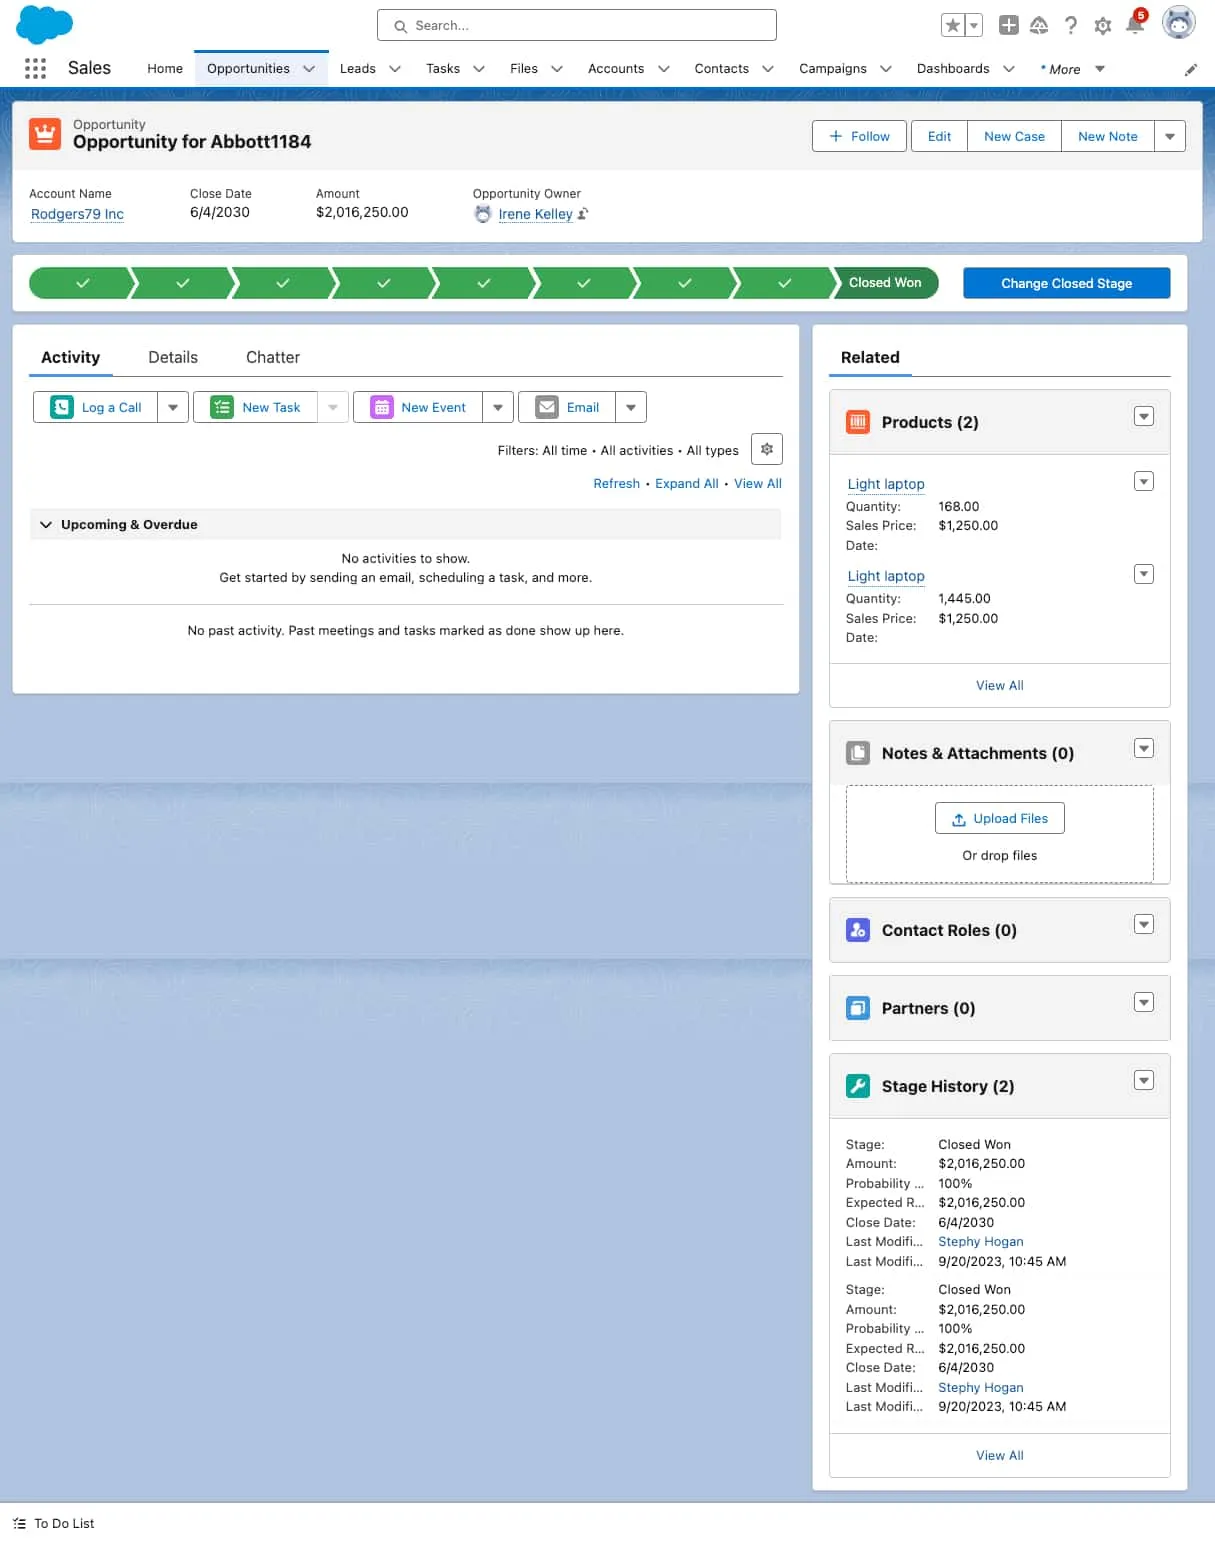Screen dimensions: 1215x1543
Task: Click the Edit button
Action: 939,136
